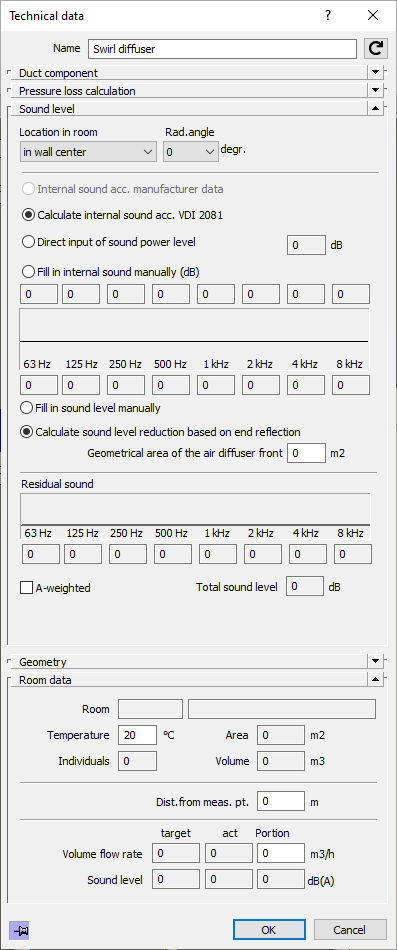Click the question mark help icon in title bar

coord(328,16)
